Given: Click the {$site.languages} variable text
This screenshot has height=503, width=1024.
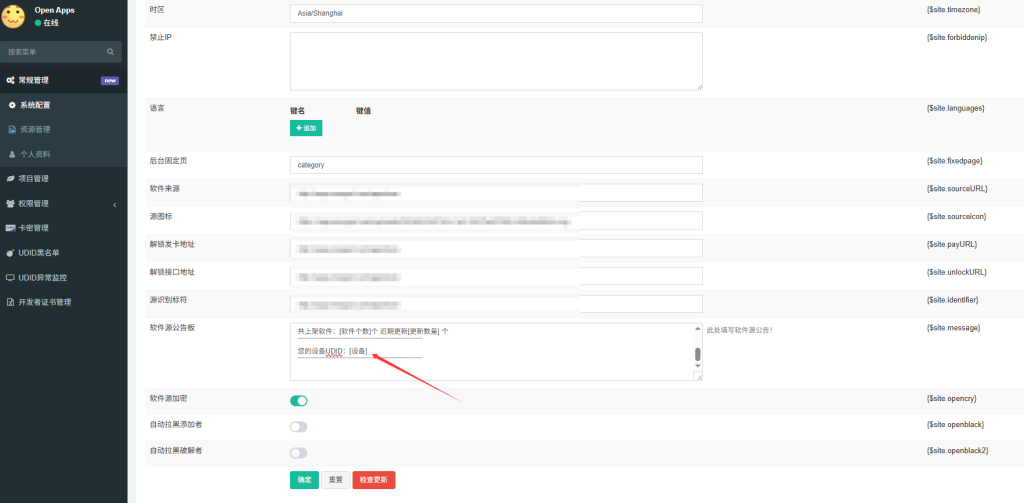Looking at the screenshot, I should (955, 108).
